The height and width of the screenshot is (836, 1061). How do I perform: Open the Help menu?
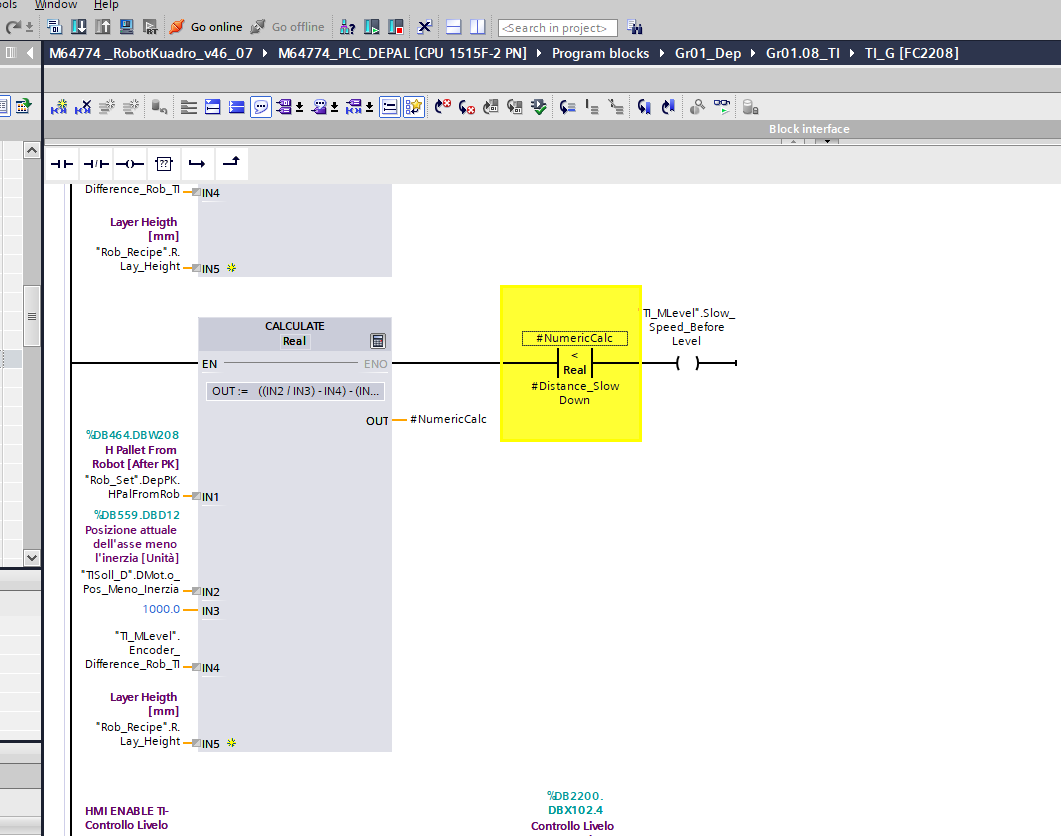click(x=106, y=5)
